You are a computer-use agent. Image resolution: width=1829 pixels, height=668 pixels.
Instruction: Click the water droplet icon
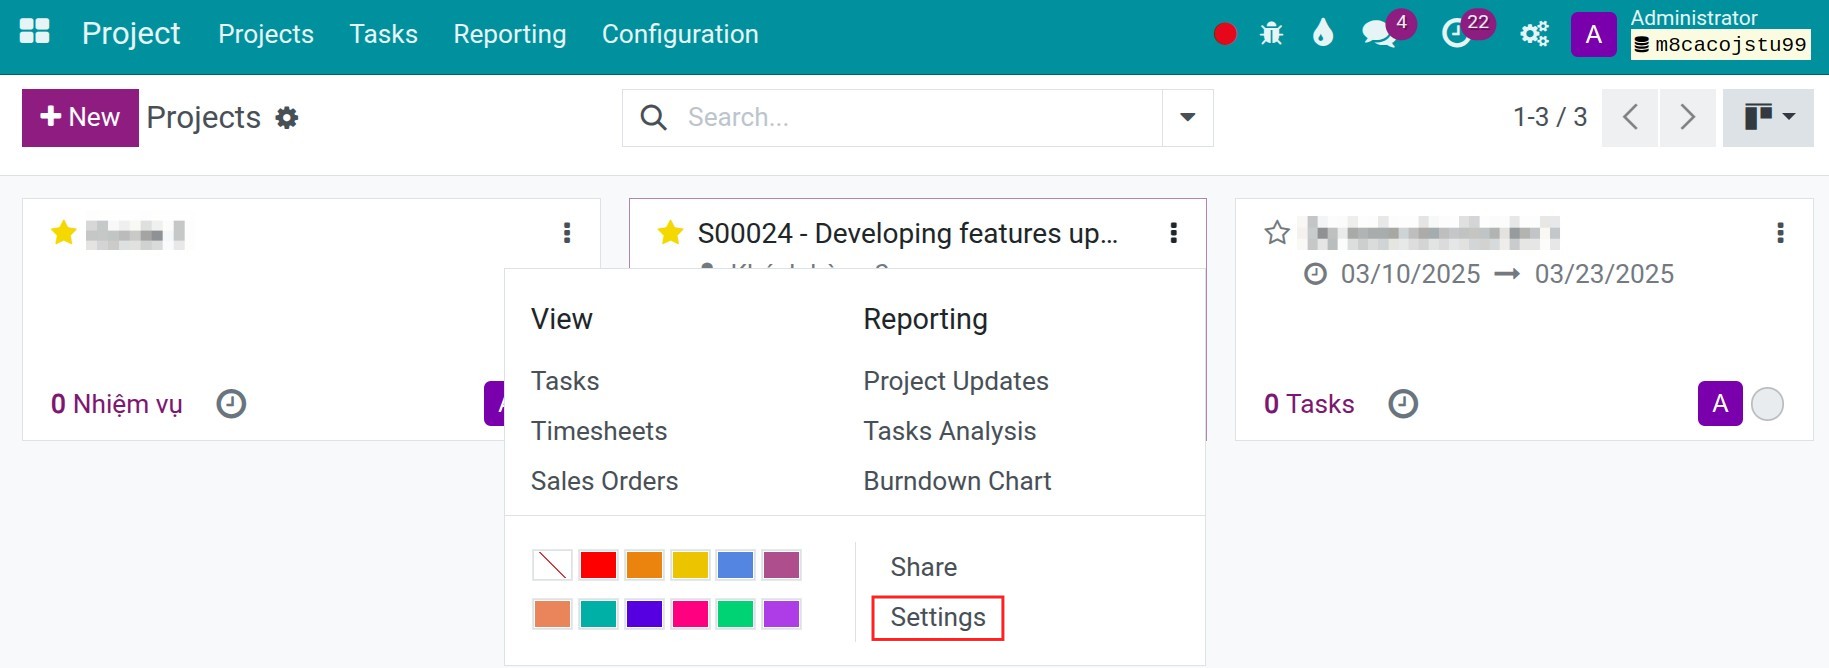tap(1323, 34)
